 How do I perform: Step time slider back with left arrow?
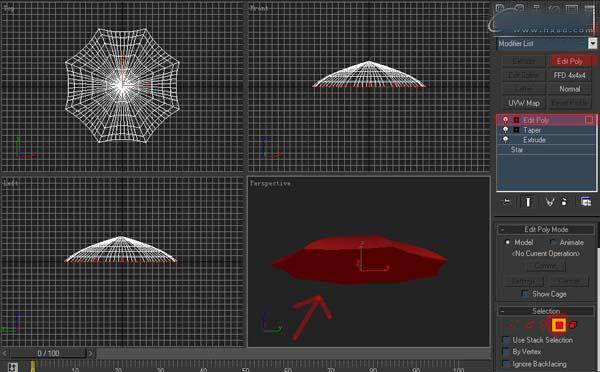[5, 353]
